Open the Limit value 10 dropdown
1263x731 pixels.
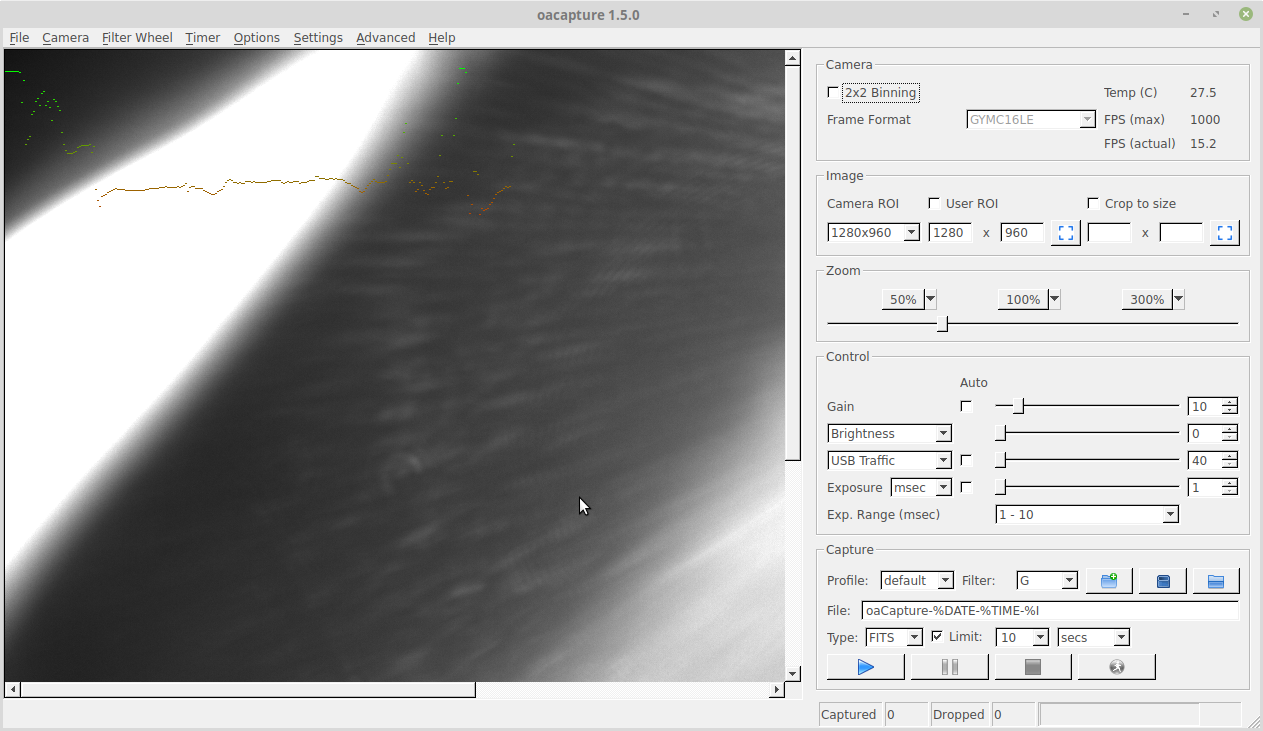pos(1022,637)
